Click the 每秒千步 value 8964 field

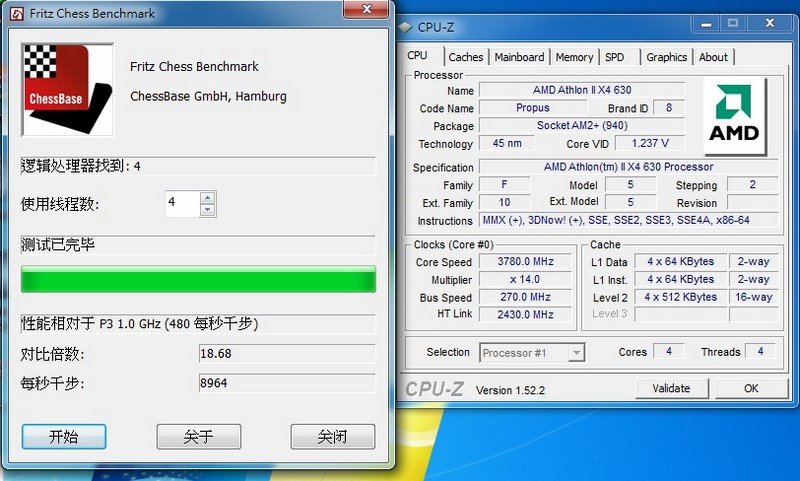point(287,383)
